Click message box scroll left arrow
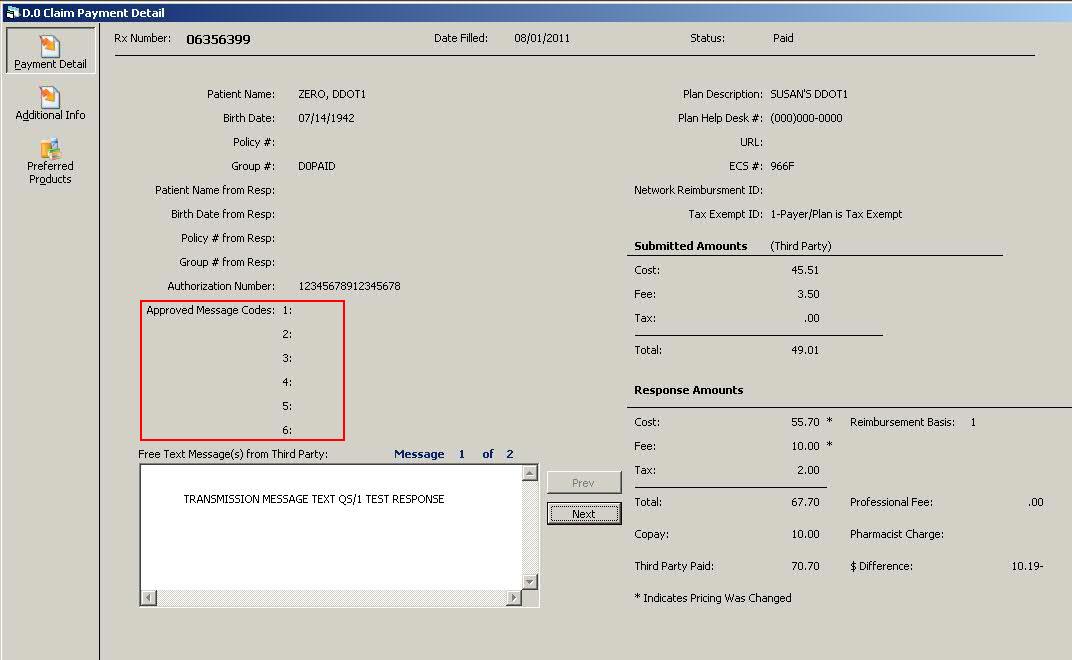 pyautogui.click(x=148, y=598)
